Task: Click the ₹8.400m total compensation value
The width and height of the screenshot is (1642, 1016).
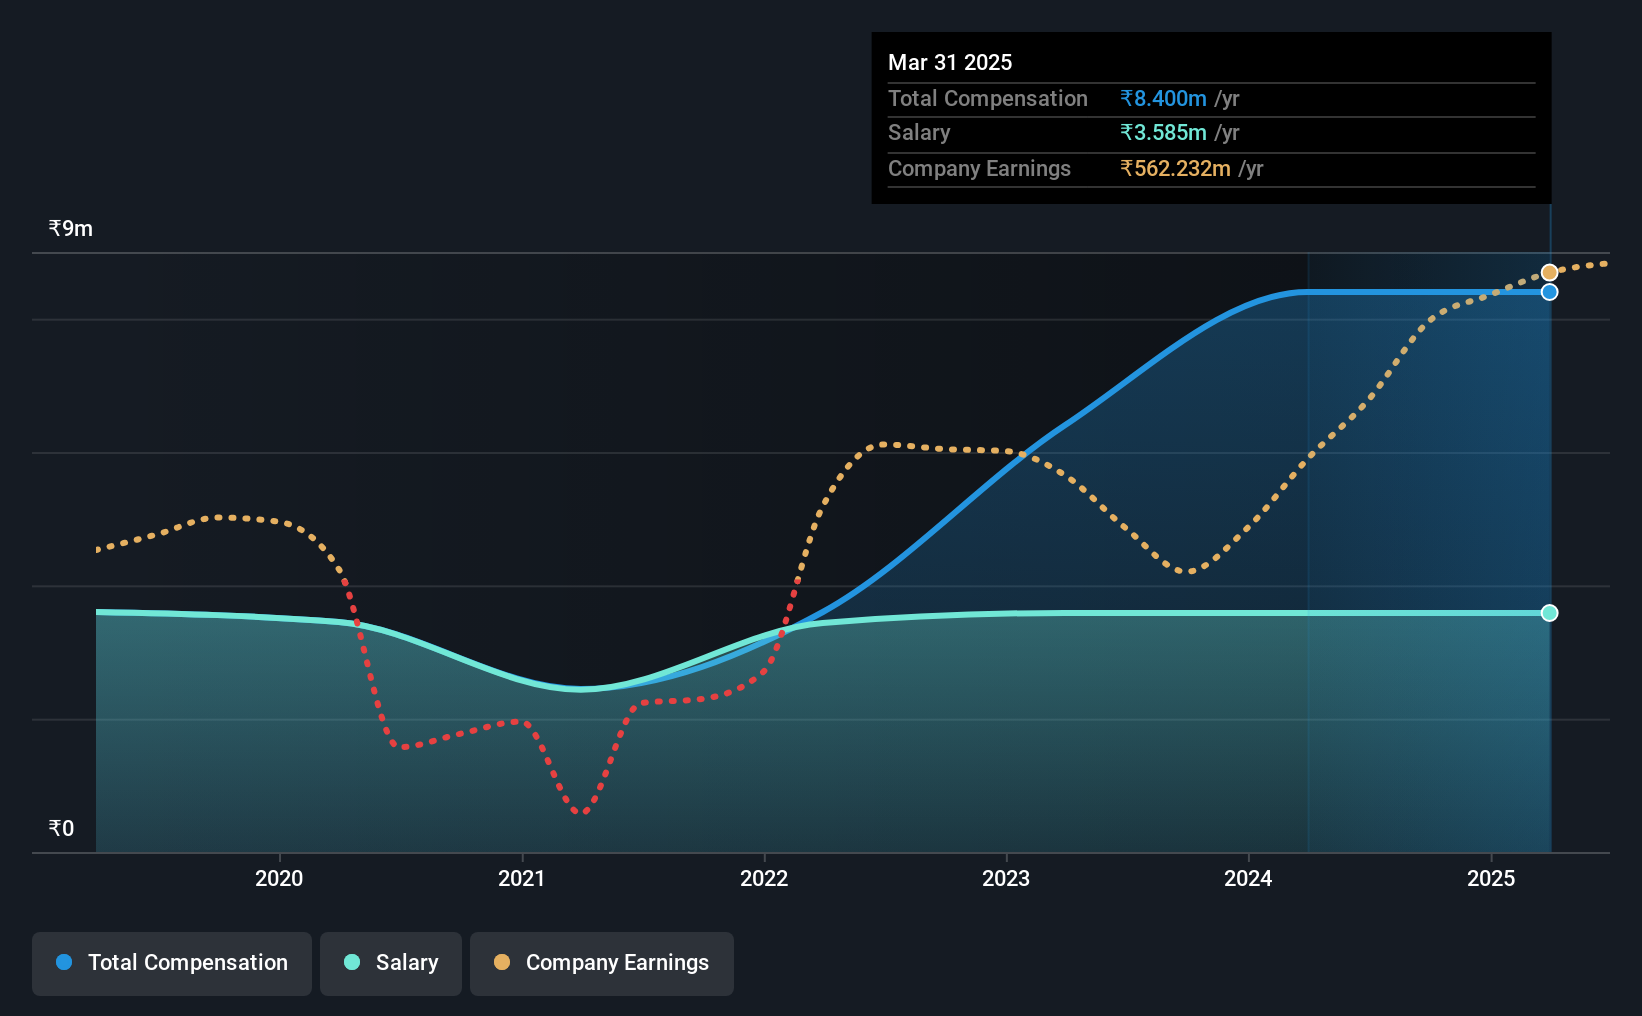Action: click(x=1163, y=98)
